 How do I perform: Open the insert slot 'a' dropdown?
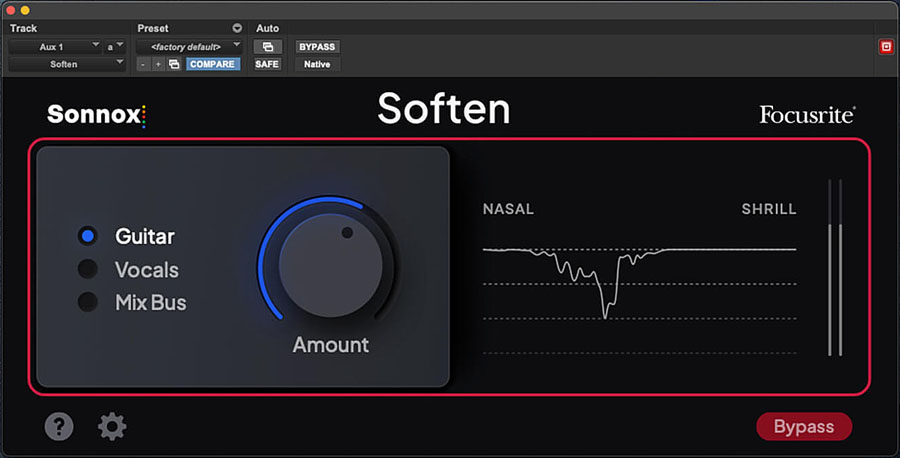tap(115, 47)
